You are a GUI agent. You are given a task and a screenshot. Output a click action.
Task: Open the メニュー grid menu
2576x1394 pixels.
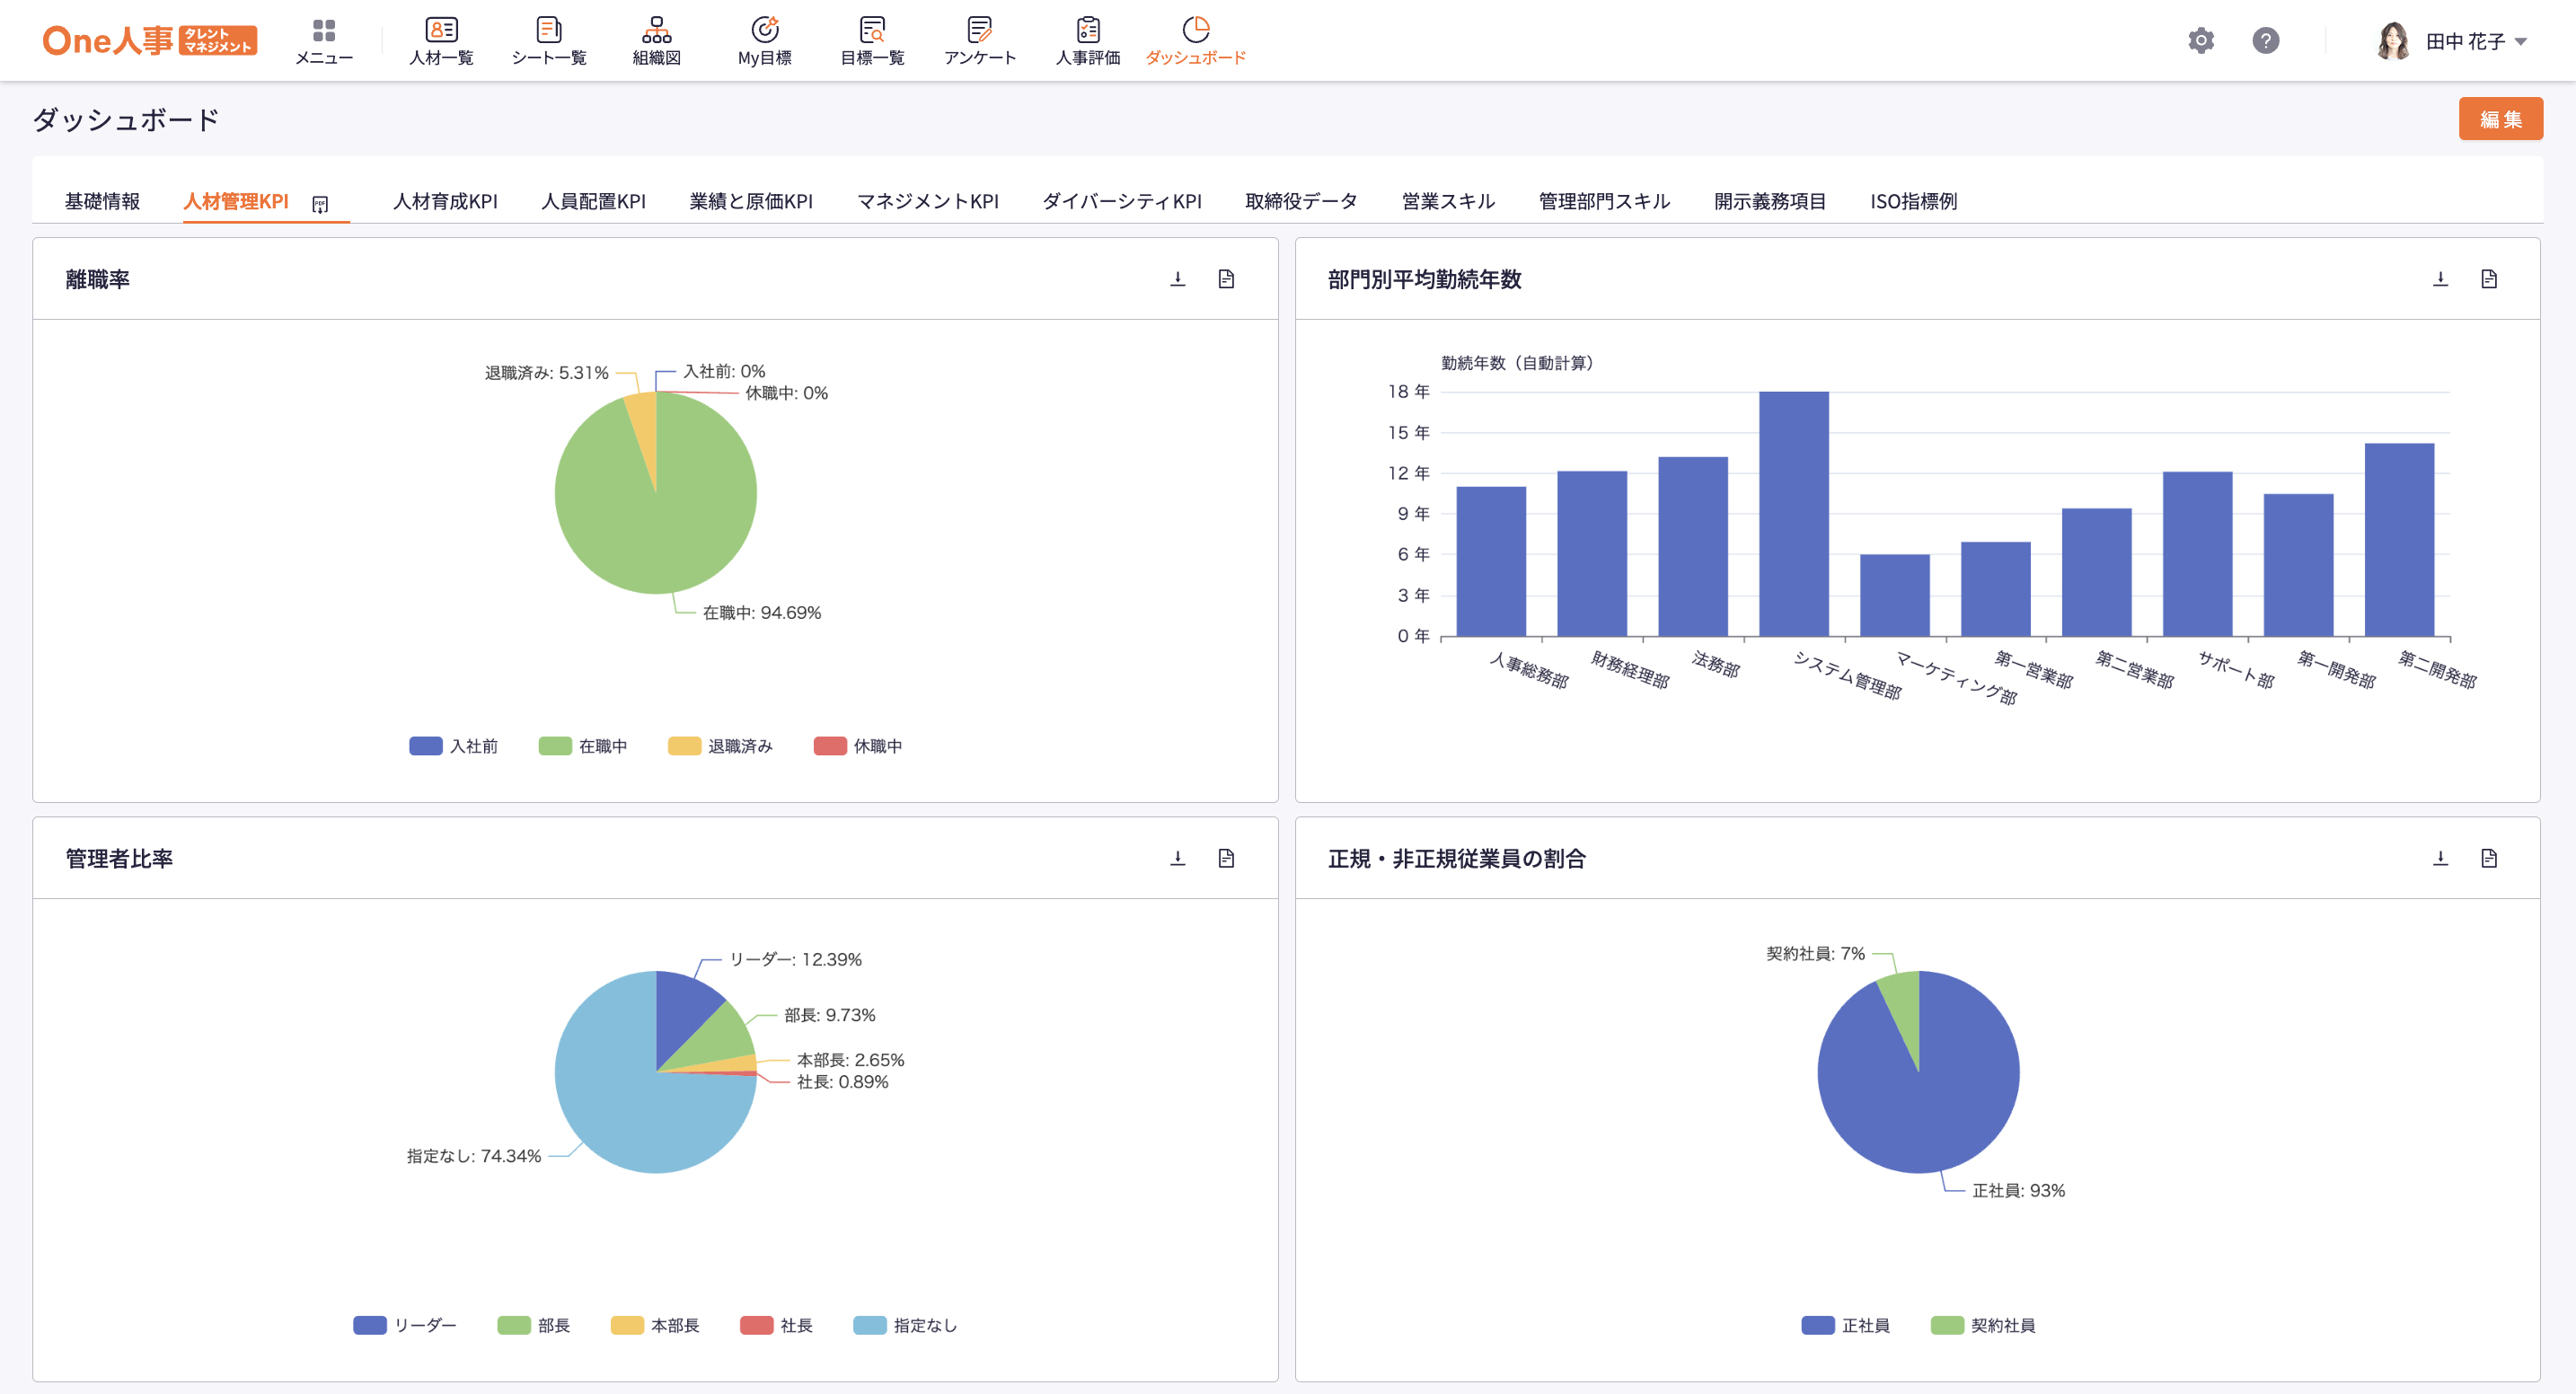323,40
